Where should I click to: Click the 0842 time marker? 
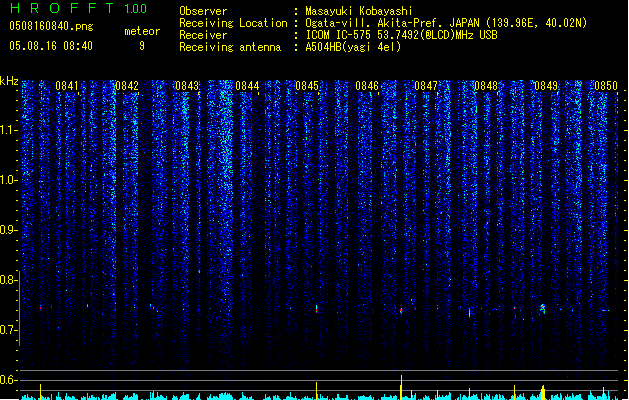click(127, 85)
